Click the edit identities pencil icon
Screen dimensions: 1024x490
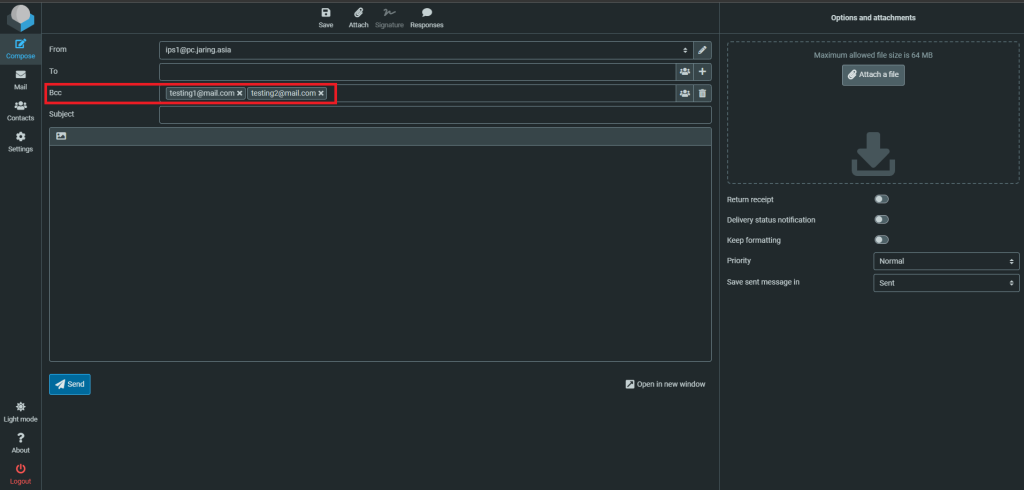[x=702, y=49]
